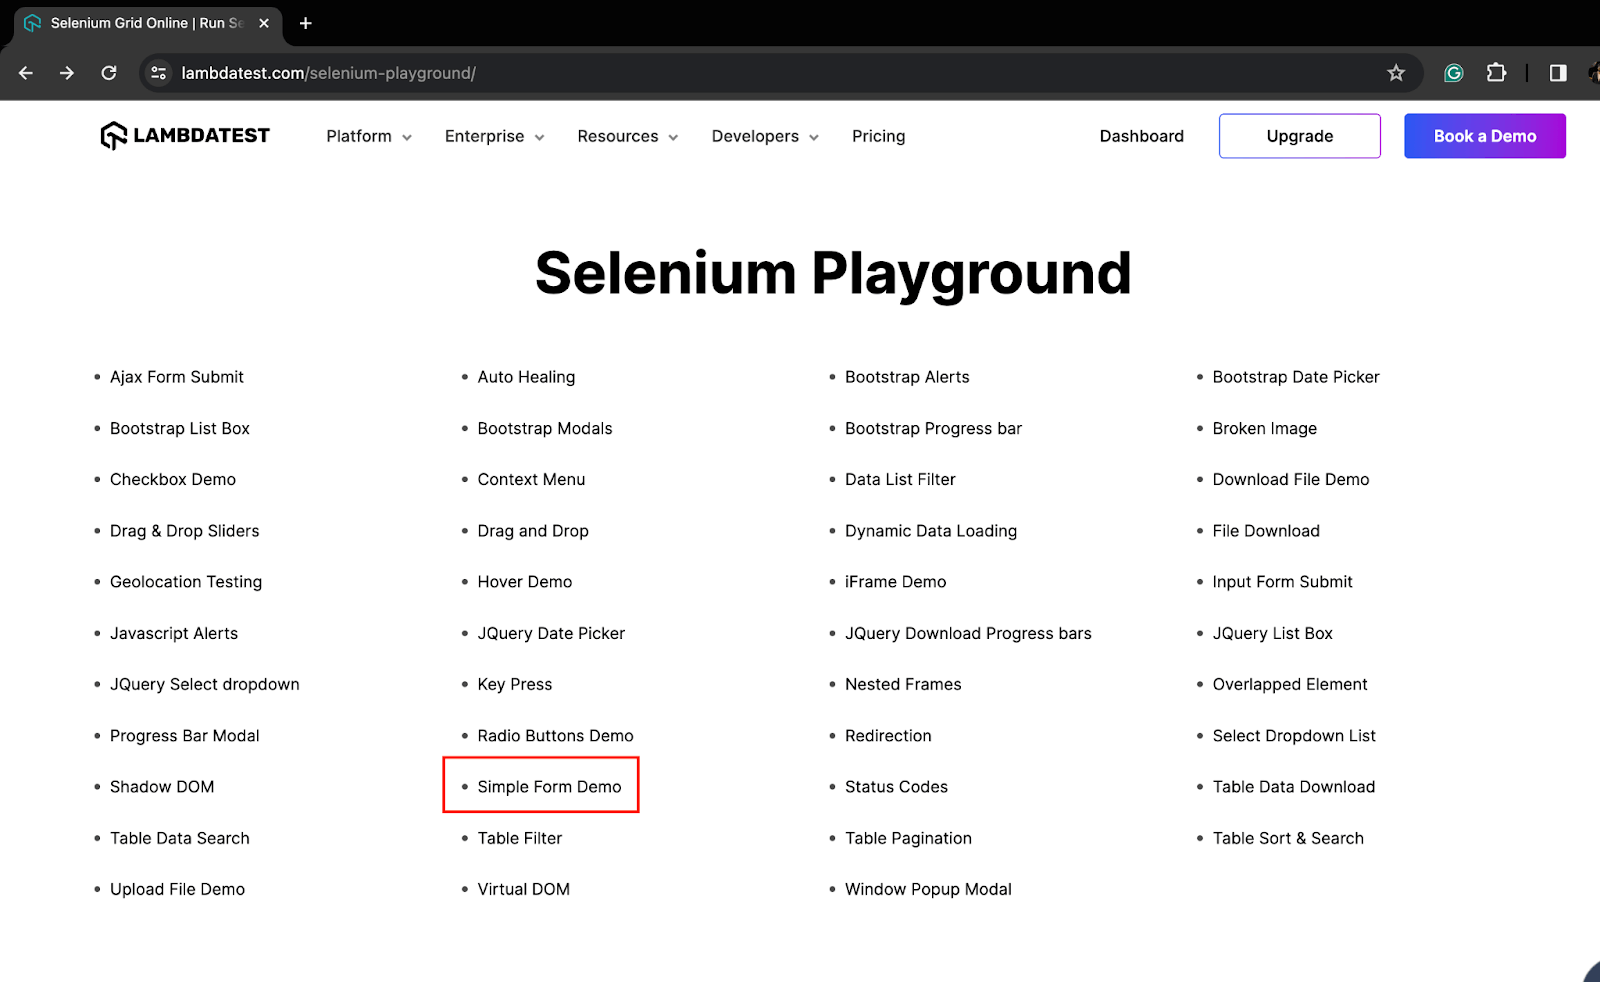Screen dimensions: 1600x982
Task: Open Dynamic Data Loading link
Action: click(931, 531)
